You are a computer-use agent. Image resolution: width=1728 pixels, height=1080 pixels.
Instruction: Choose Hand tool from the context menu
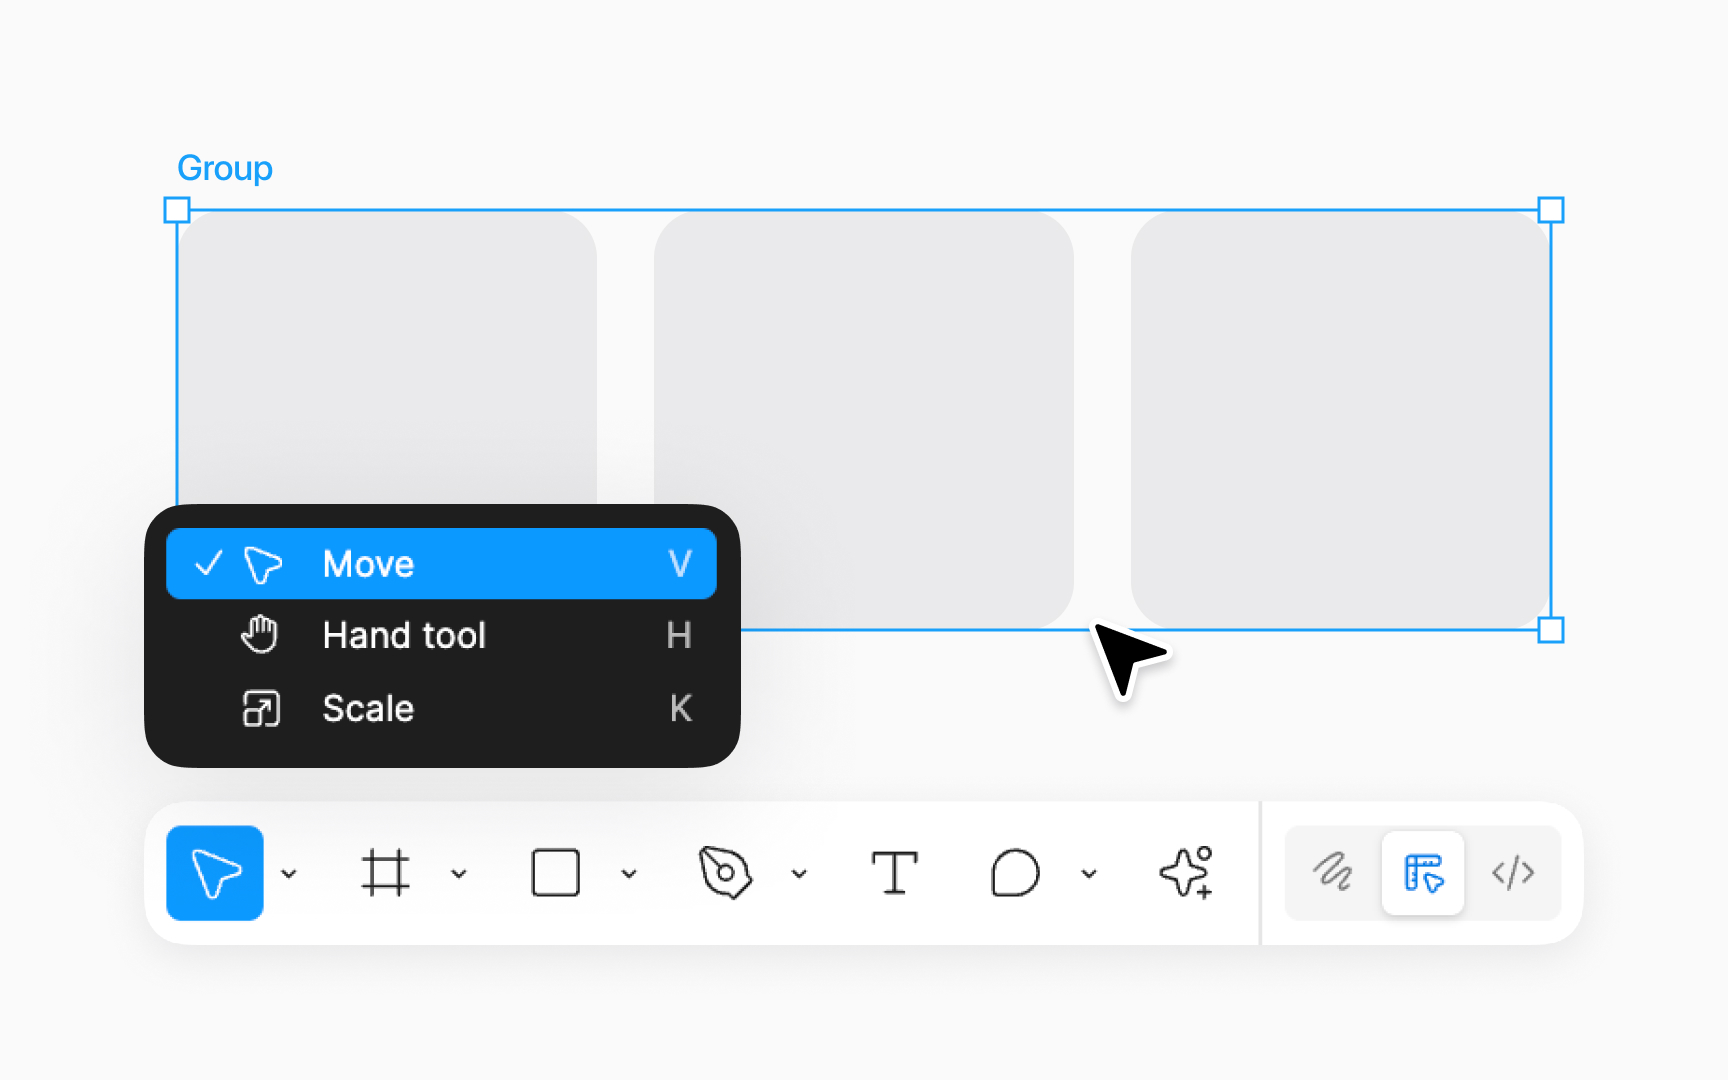404,635
